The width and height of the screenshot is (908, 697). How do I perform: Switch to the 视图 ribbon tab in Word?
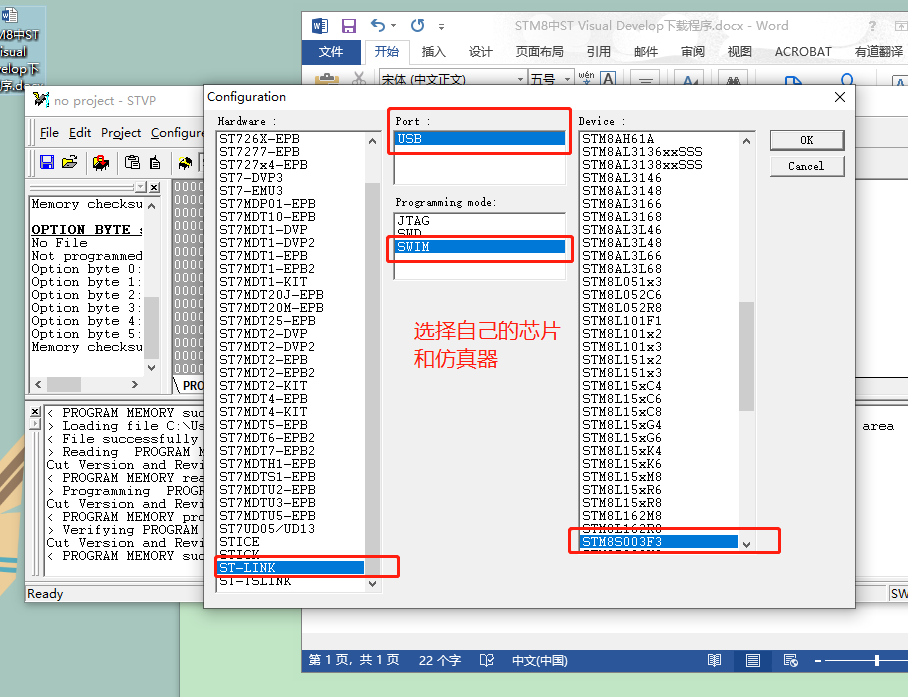[739, 52]
